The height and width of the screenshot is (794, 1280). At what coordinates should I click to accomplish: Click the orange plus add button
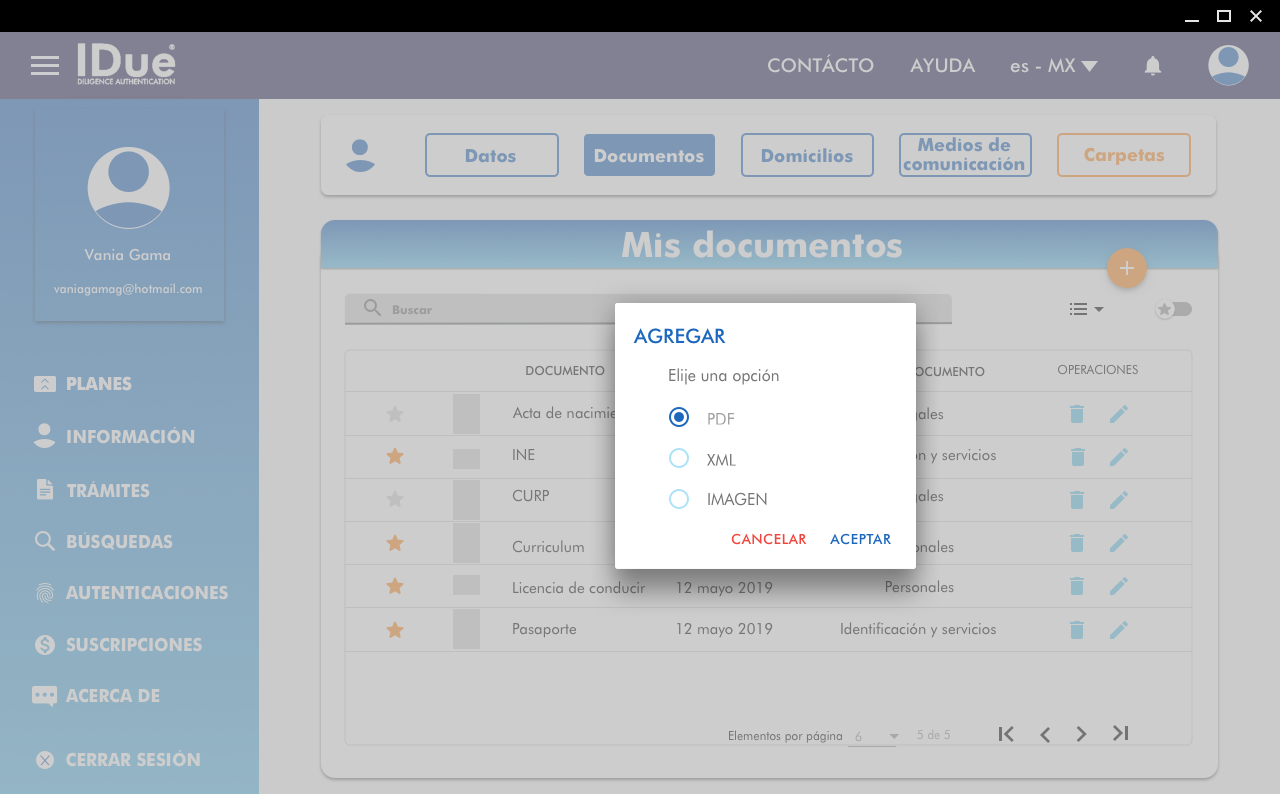1126,268
